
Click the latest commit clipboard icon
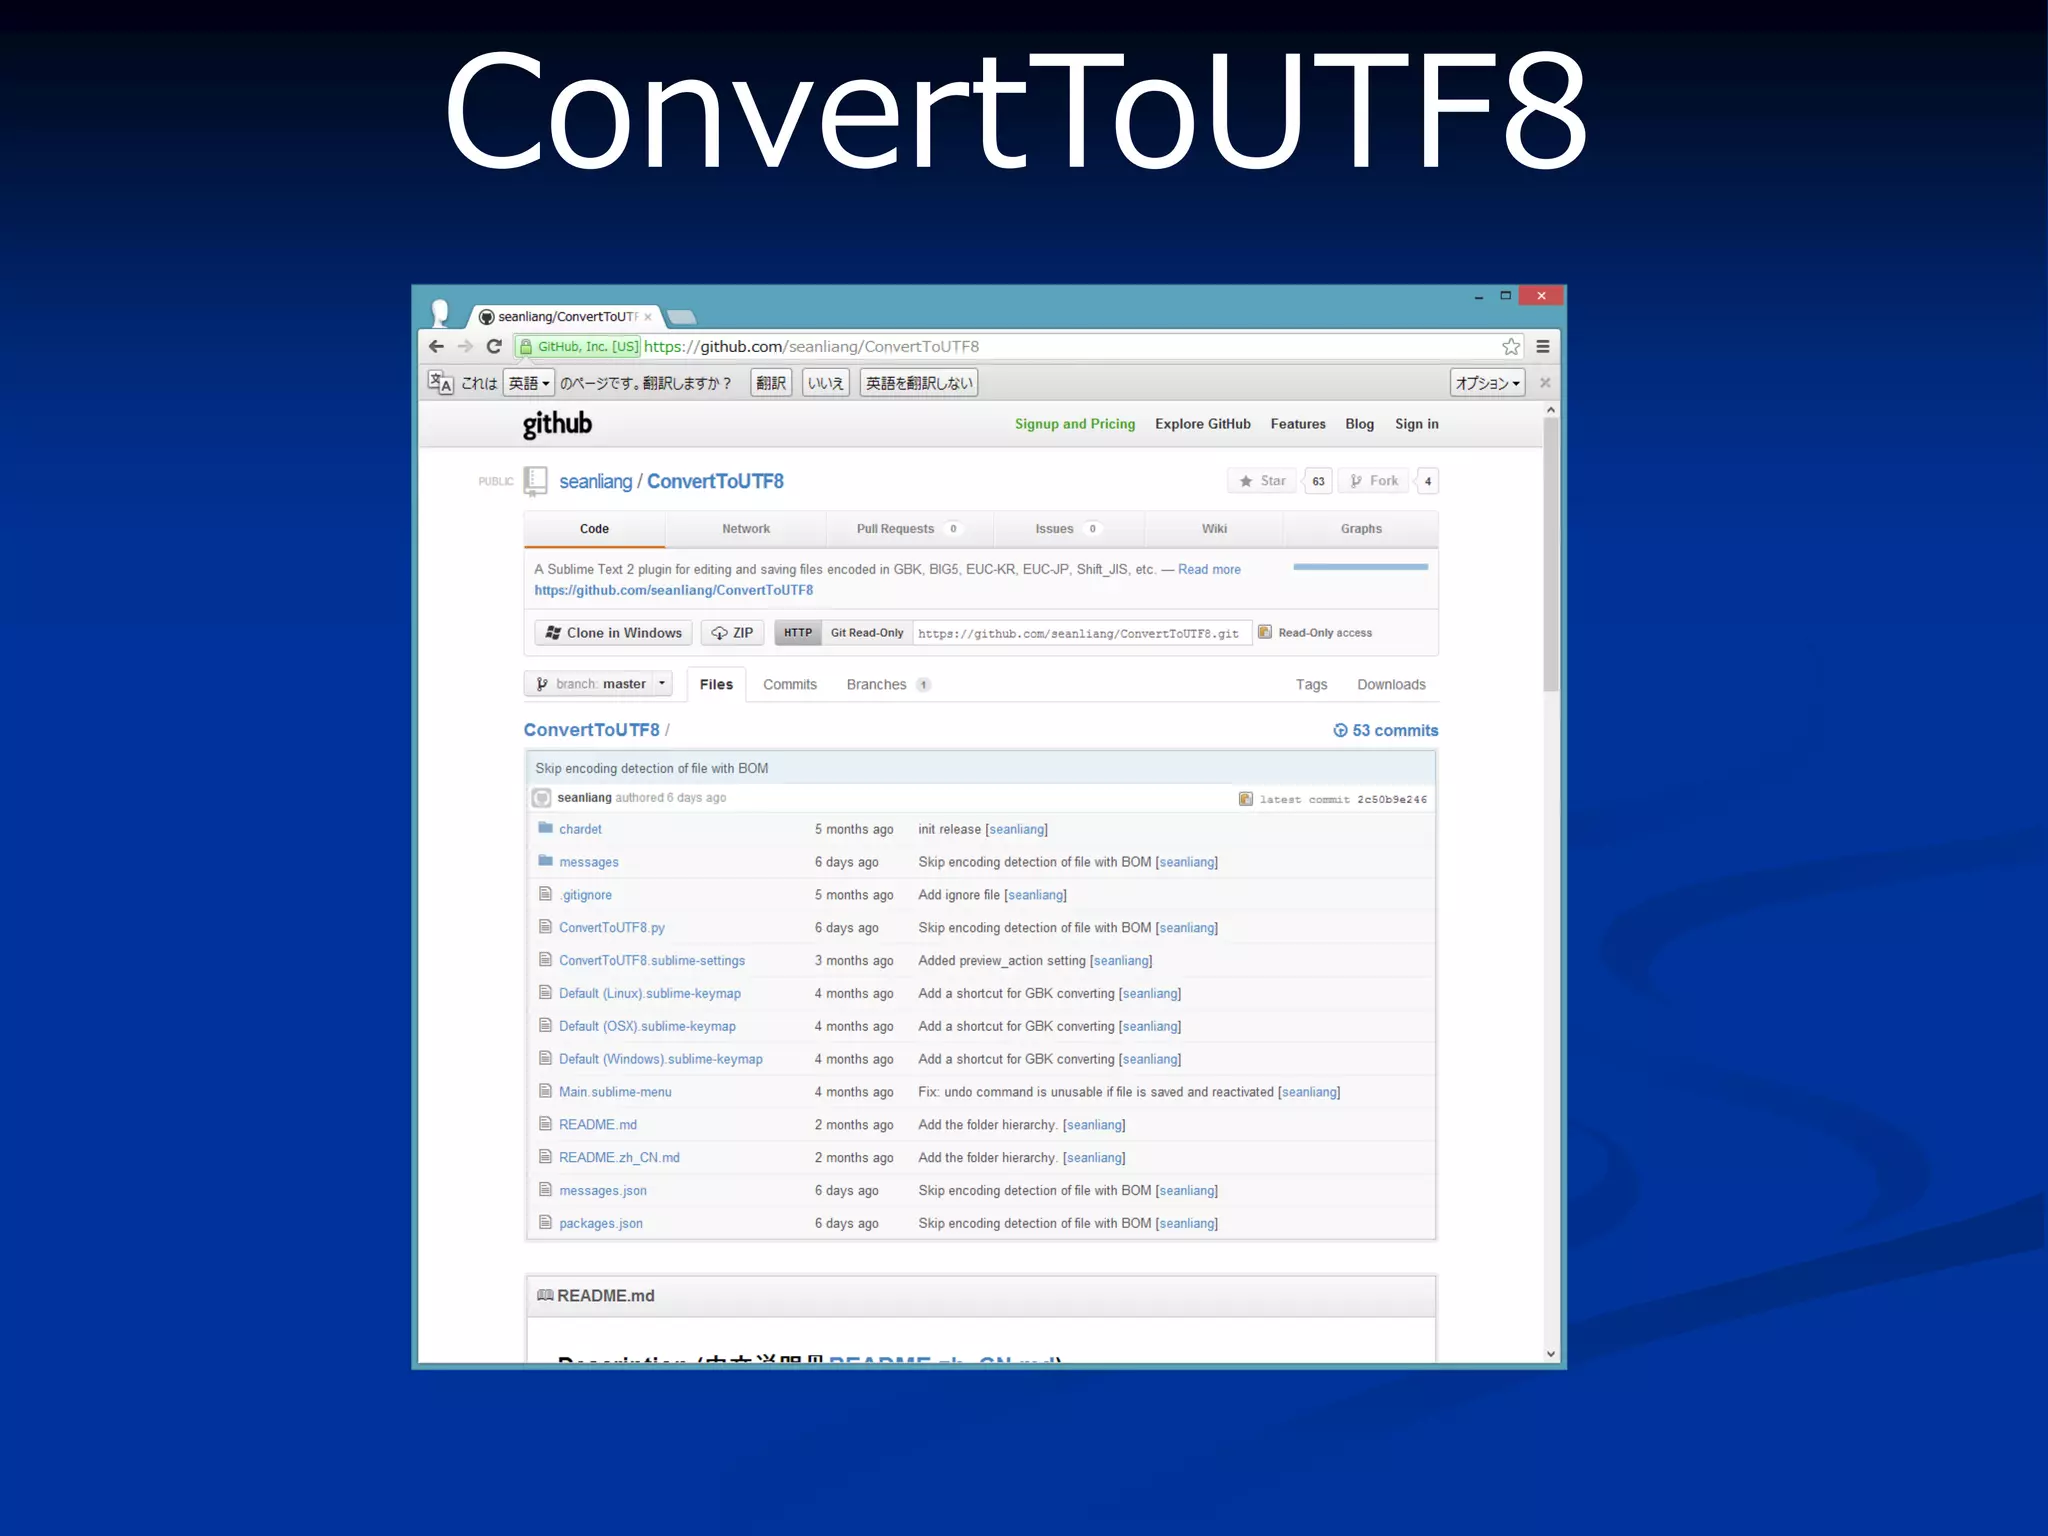1245,798
